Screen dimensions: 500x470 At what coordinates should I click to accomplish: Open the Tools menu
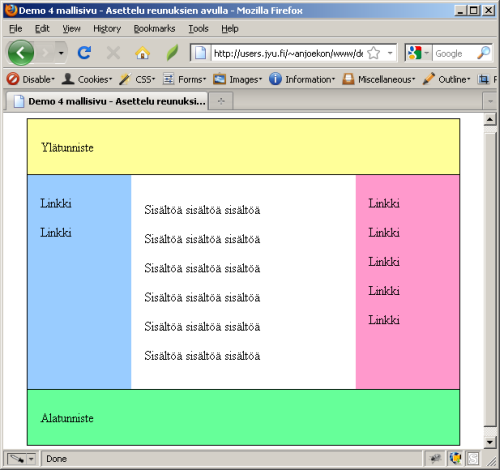[x=198, y=29]
